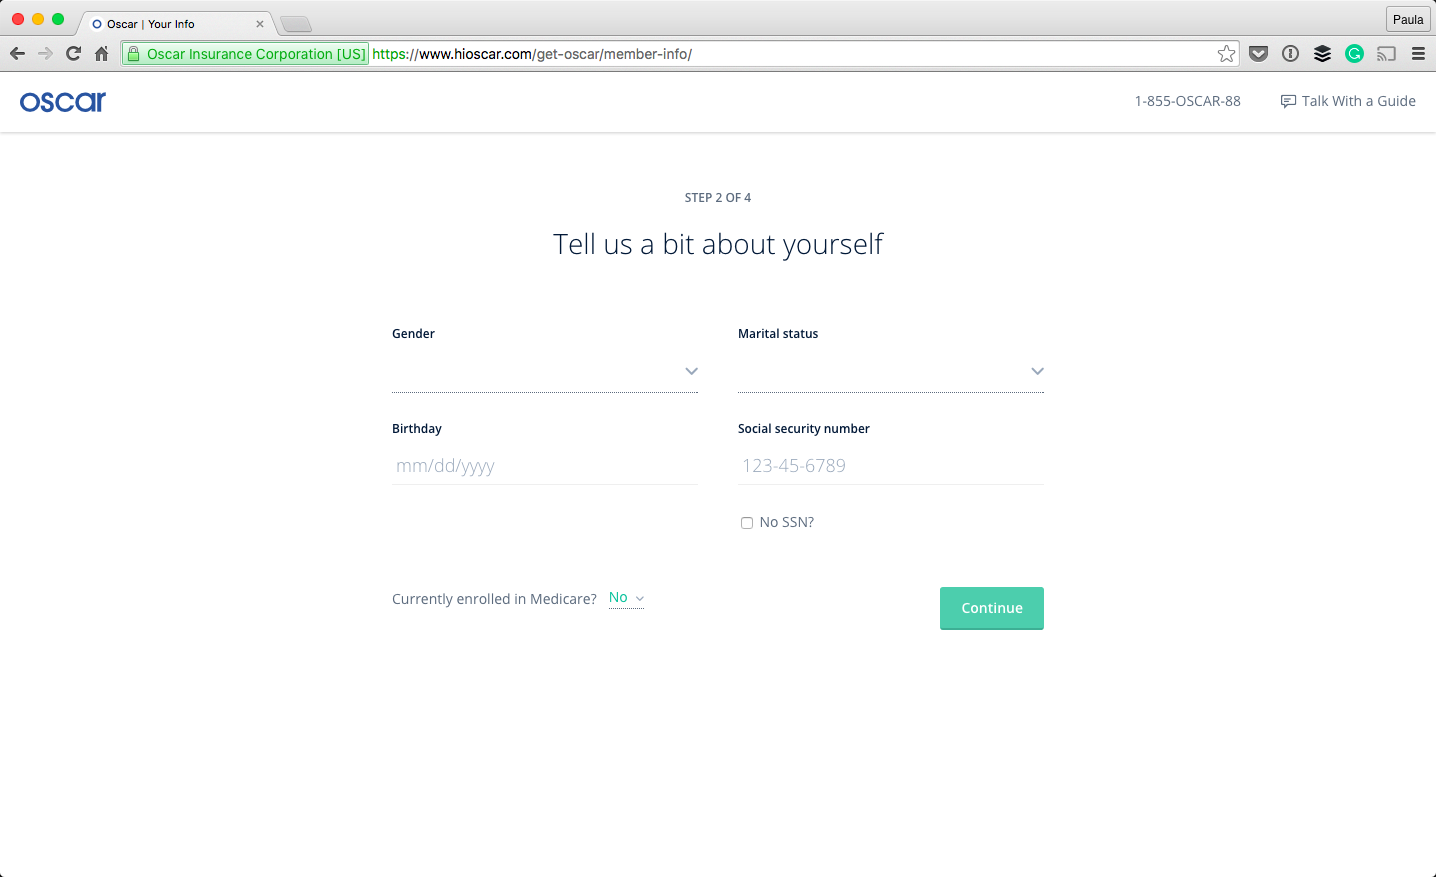
Task: Click the chat bubble icon beside Talk With a Guide
Action: click(1288, 101)
